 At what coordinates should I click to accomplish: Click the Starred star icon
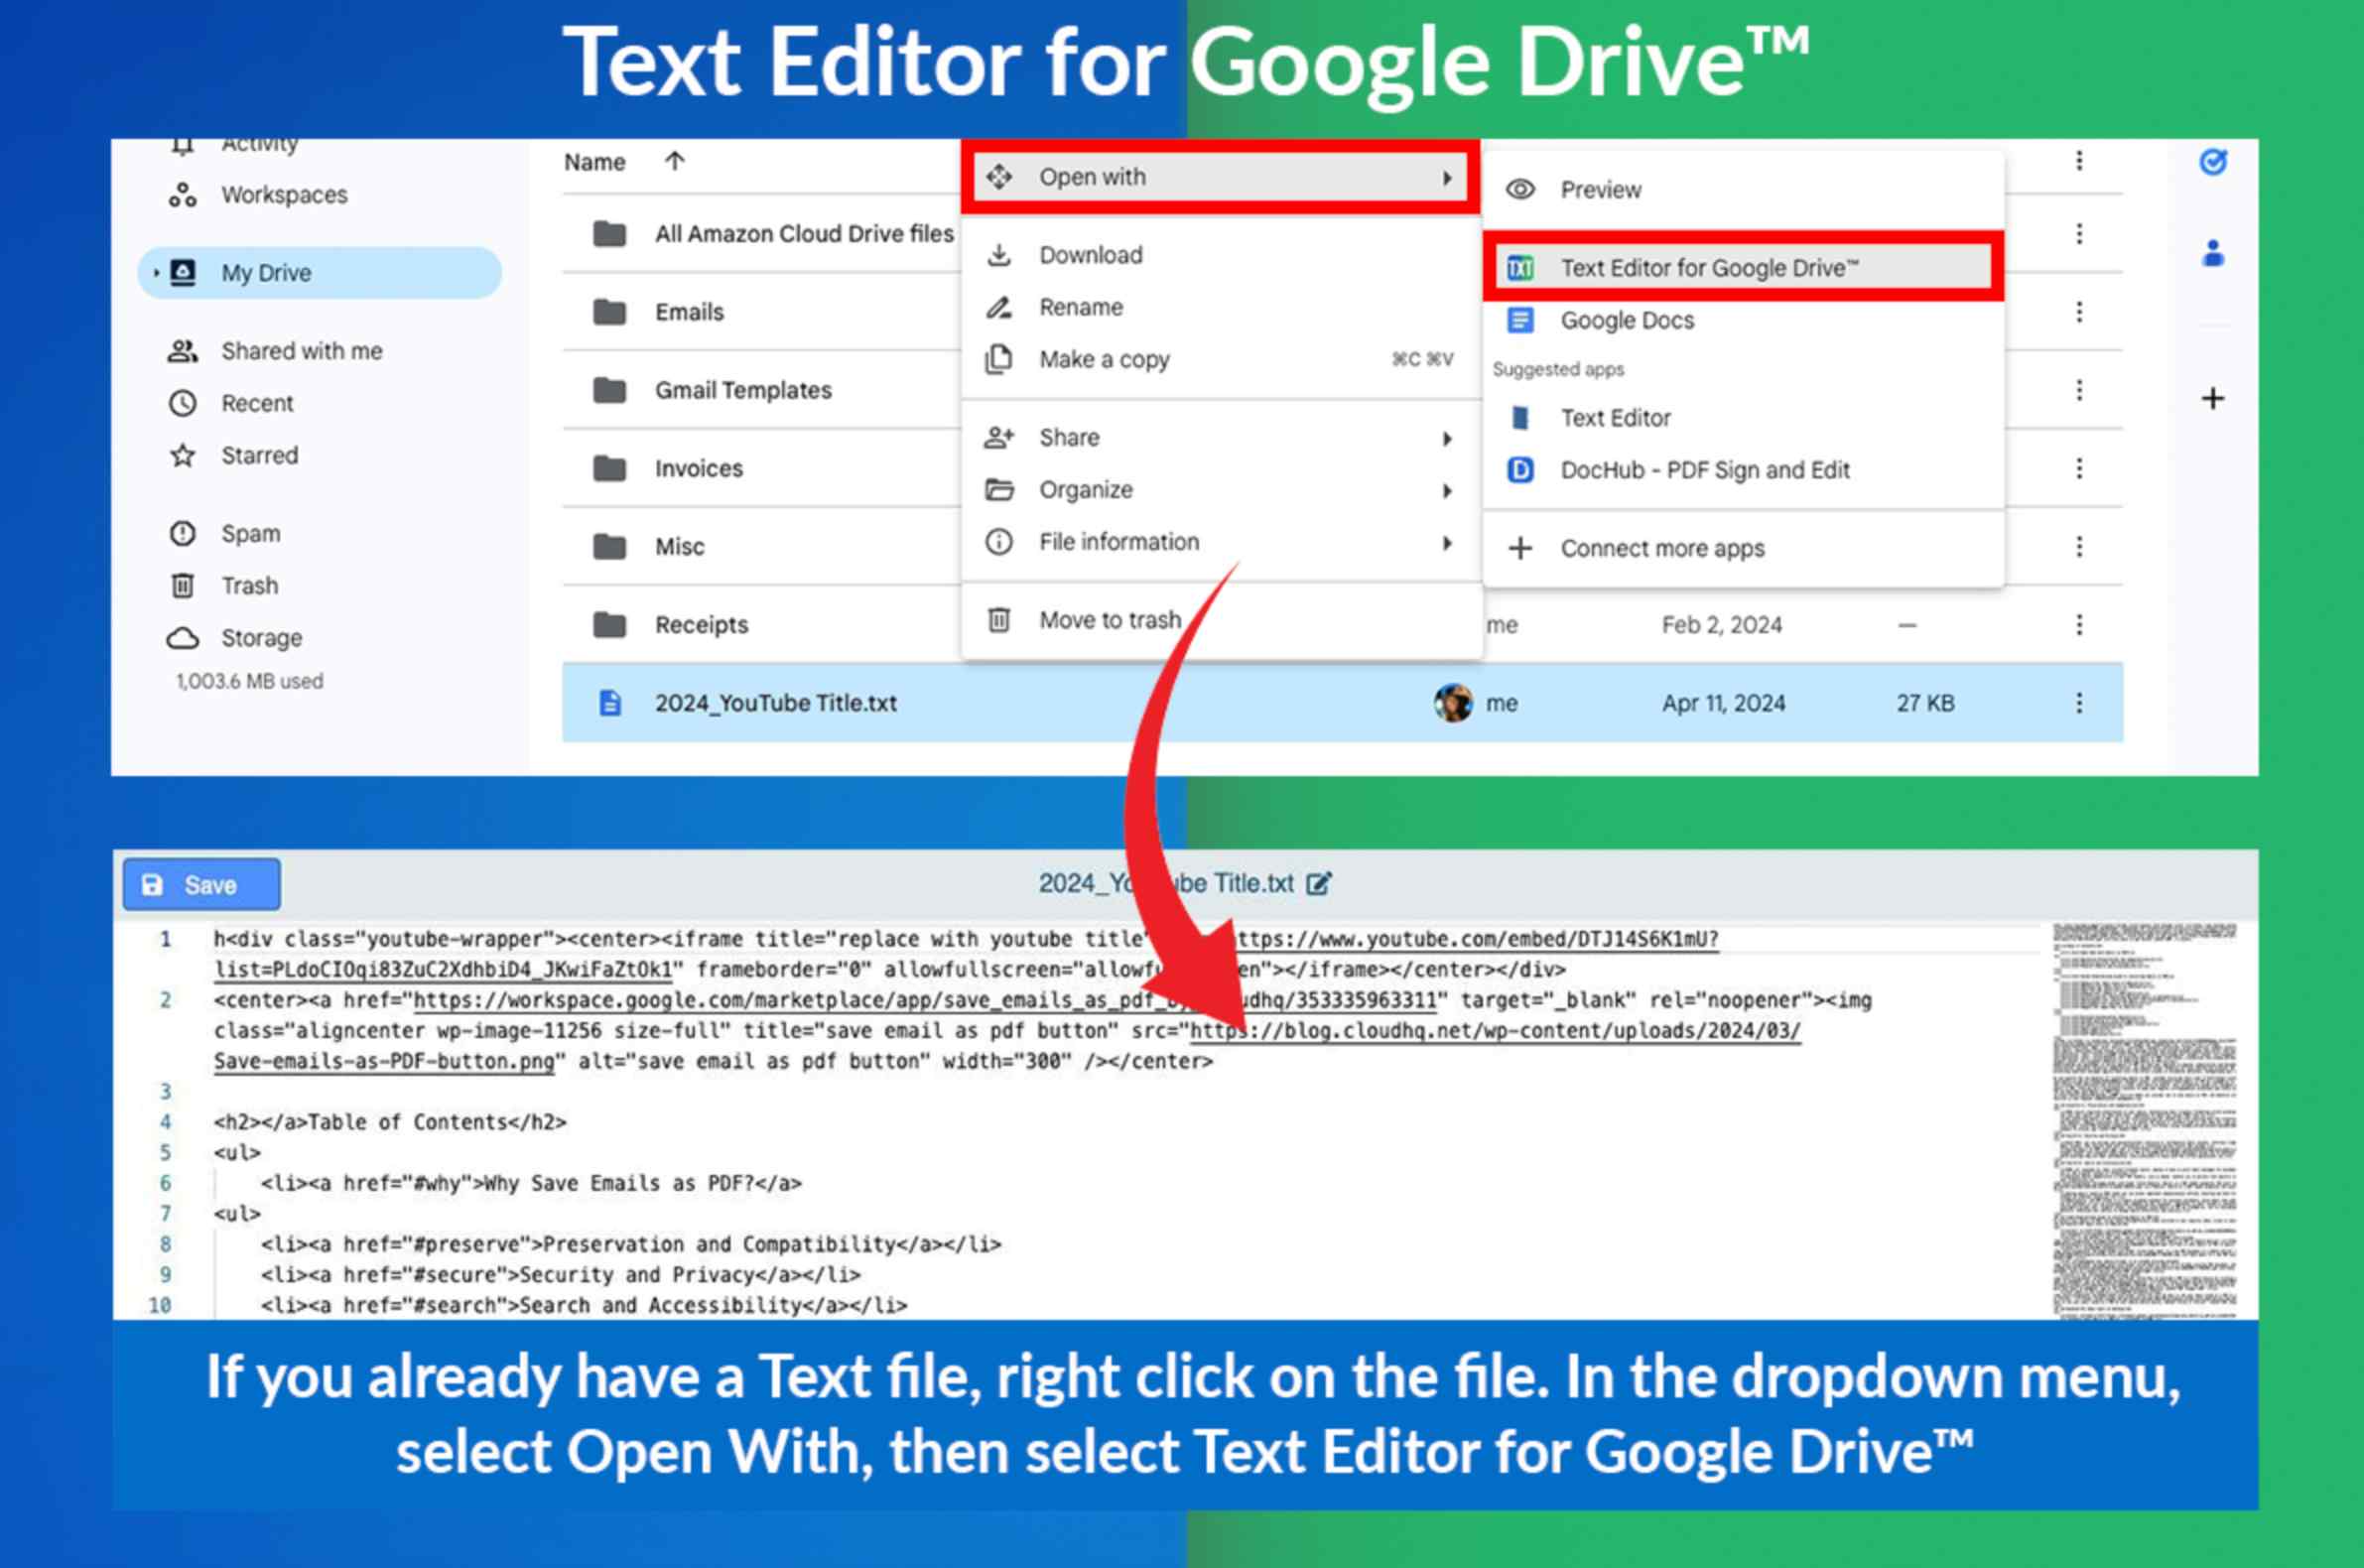click(182, 455)
